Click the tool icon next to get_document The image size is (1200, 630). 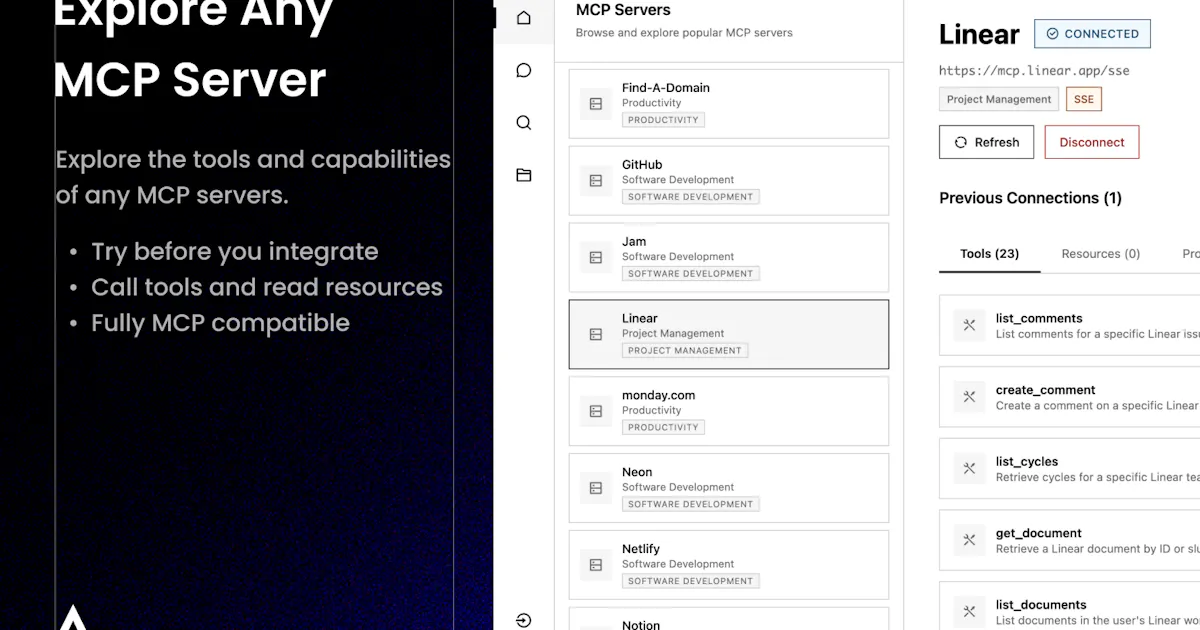969,540
